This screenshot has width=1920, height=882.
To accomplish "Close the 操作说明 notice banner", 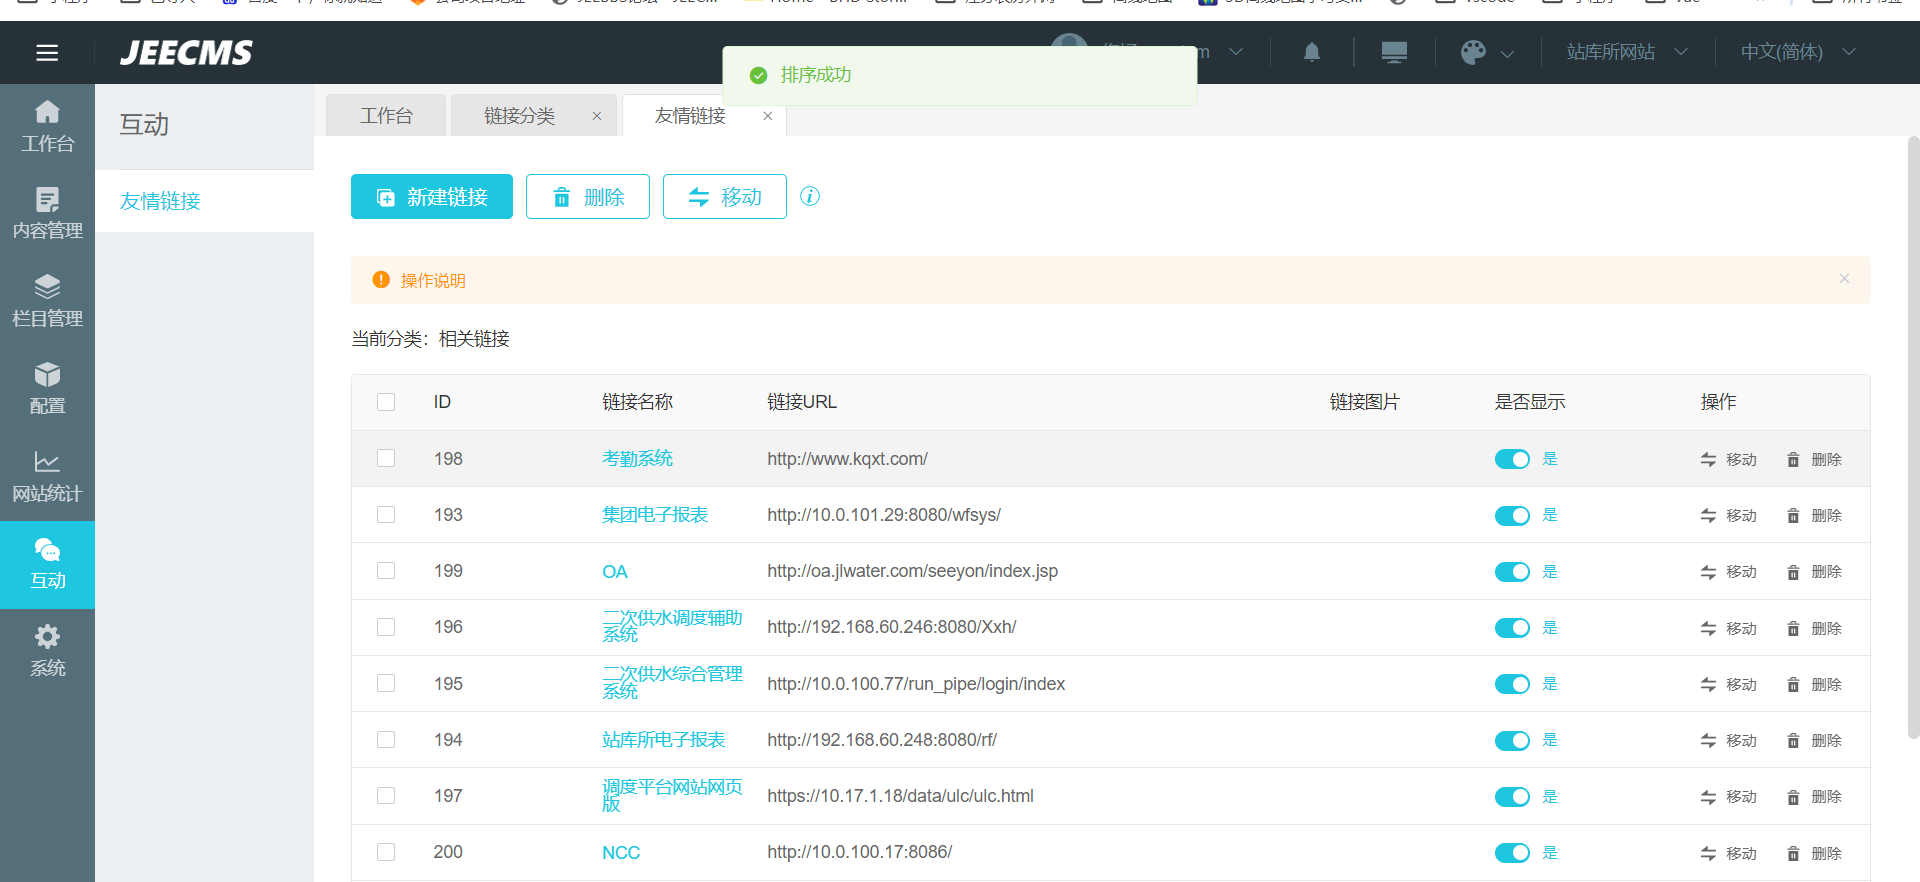I will point(1844,279).
